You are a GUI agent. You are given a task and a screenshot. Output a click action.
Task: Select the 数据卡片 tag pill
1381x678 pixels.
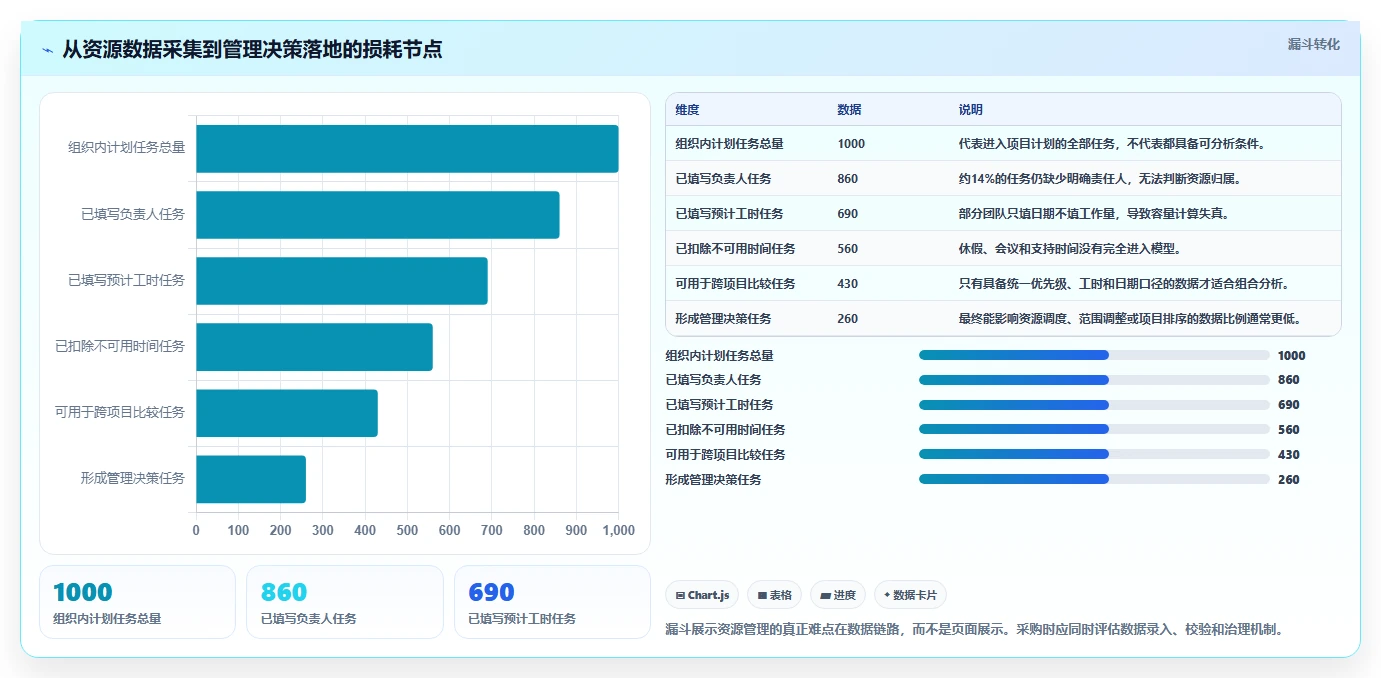(910, 595)
